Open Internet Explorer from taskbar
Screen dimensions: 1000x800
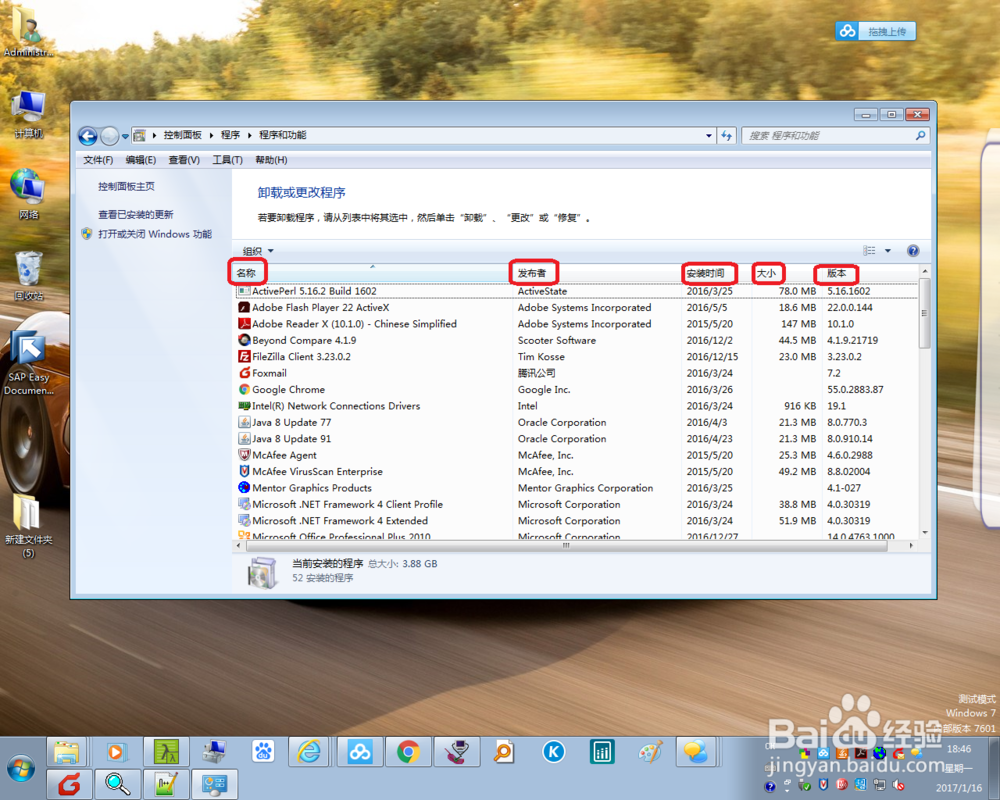[309, 753]
